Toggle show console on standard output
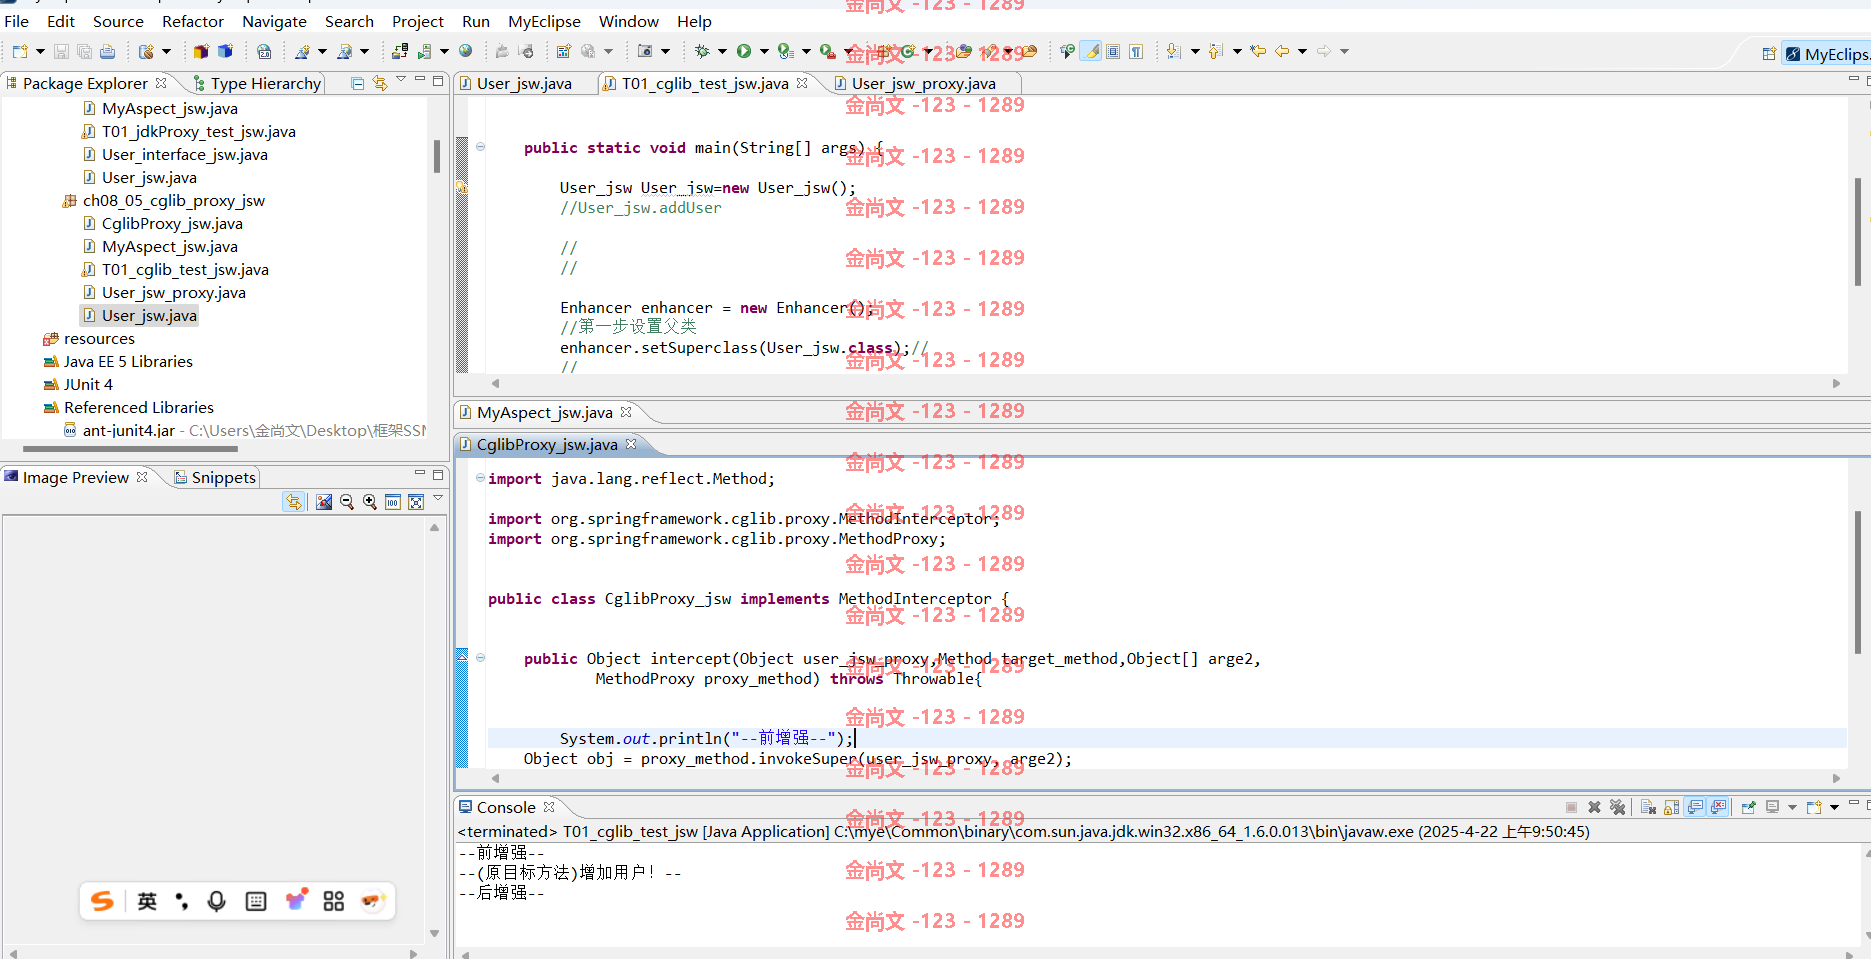1871x959 pixels. coord(1695,807)
